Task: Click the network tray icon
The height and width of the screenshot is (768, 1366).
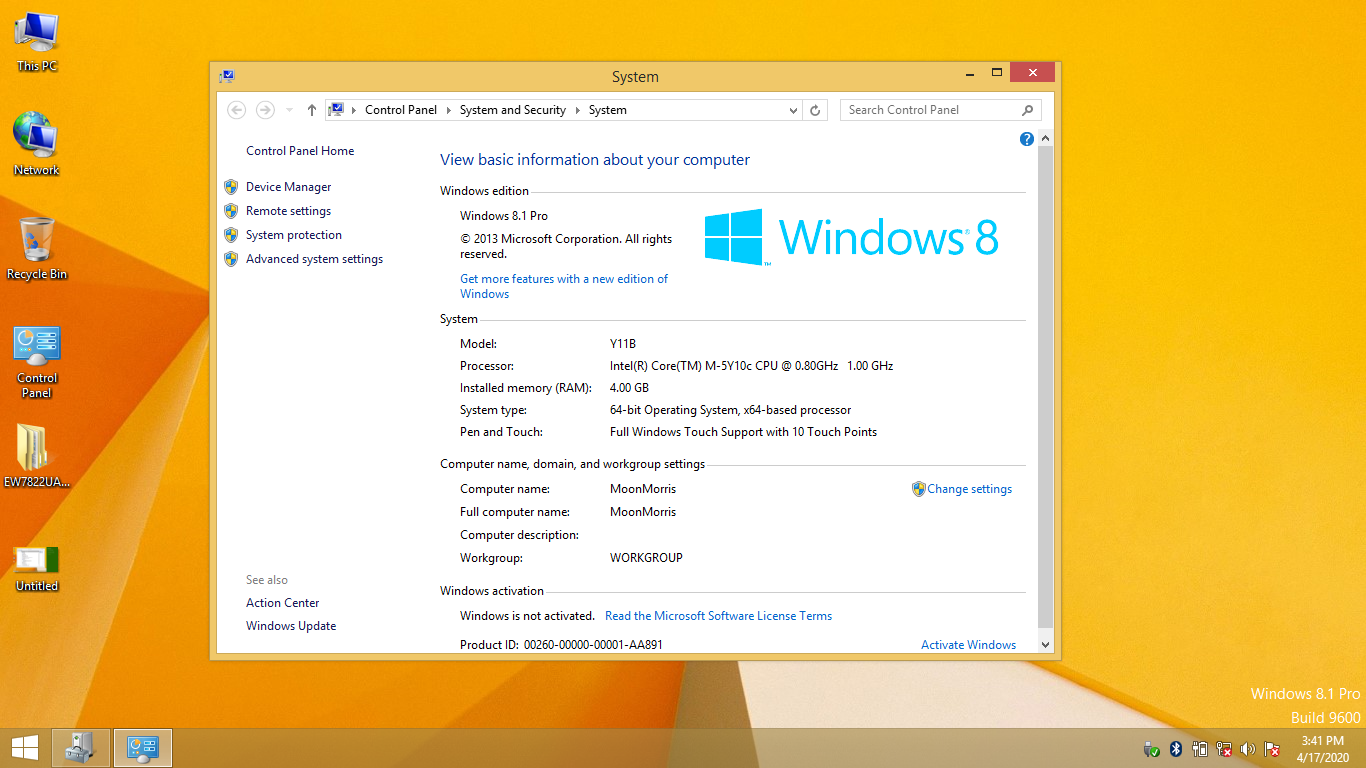Action: point(1224,749)
